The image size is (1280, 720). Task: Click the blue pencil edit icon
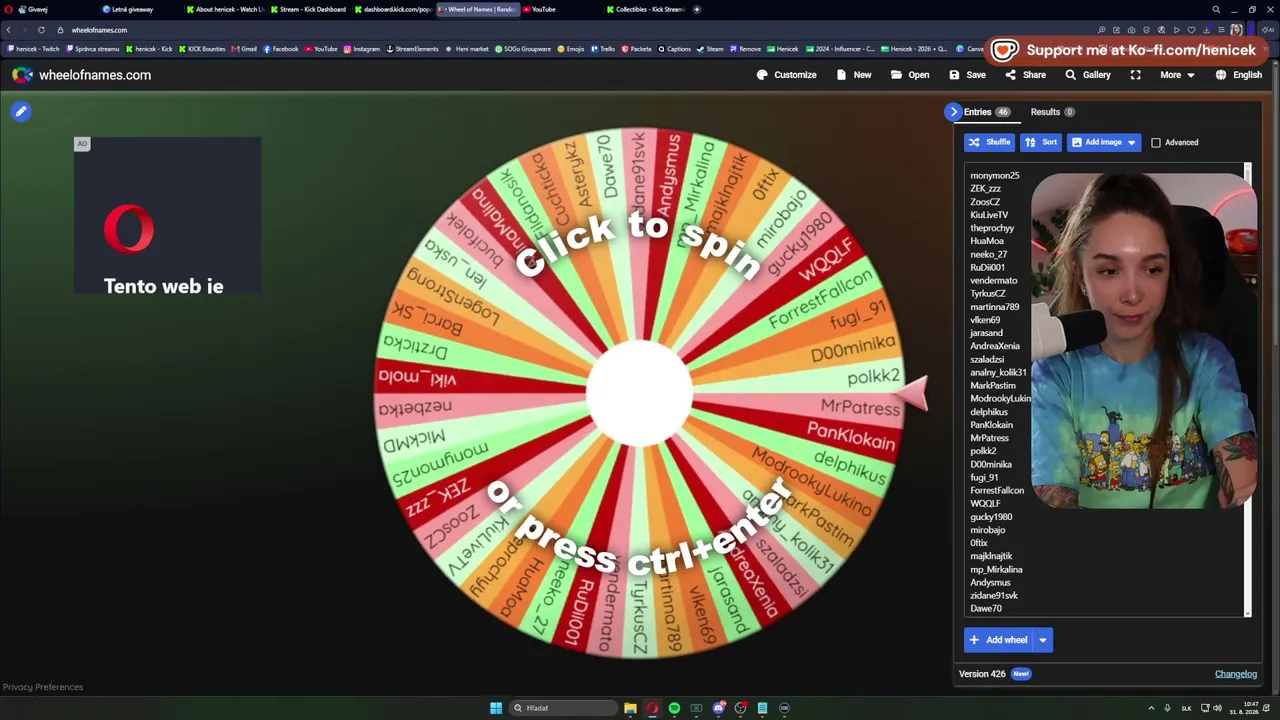point(21,111)
